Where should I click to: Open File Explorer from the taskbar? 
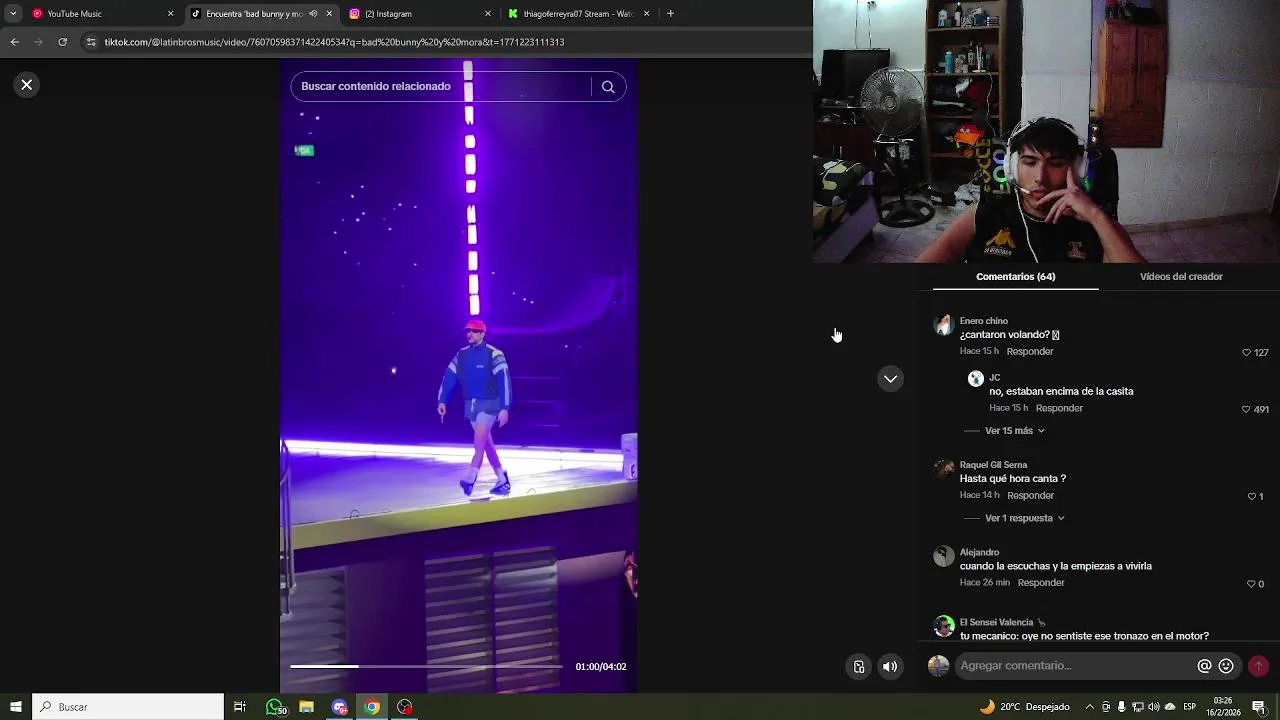click(x=307, y=707)
